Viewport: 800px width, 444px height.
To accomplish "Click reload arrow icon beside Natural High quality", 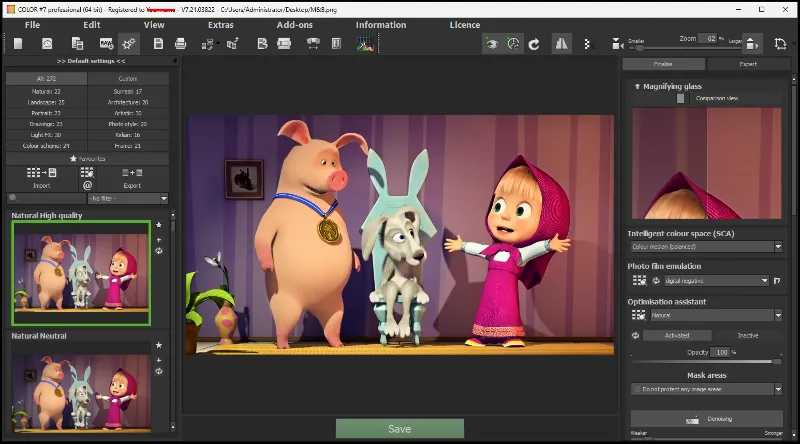I will pos(159,251).
